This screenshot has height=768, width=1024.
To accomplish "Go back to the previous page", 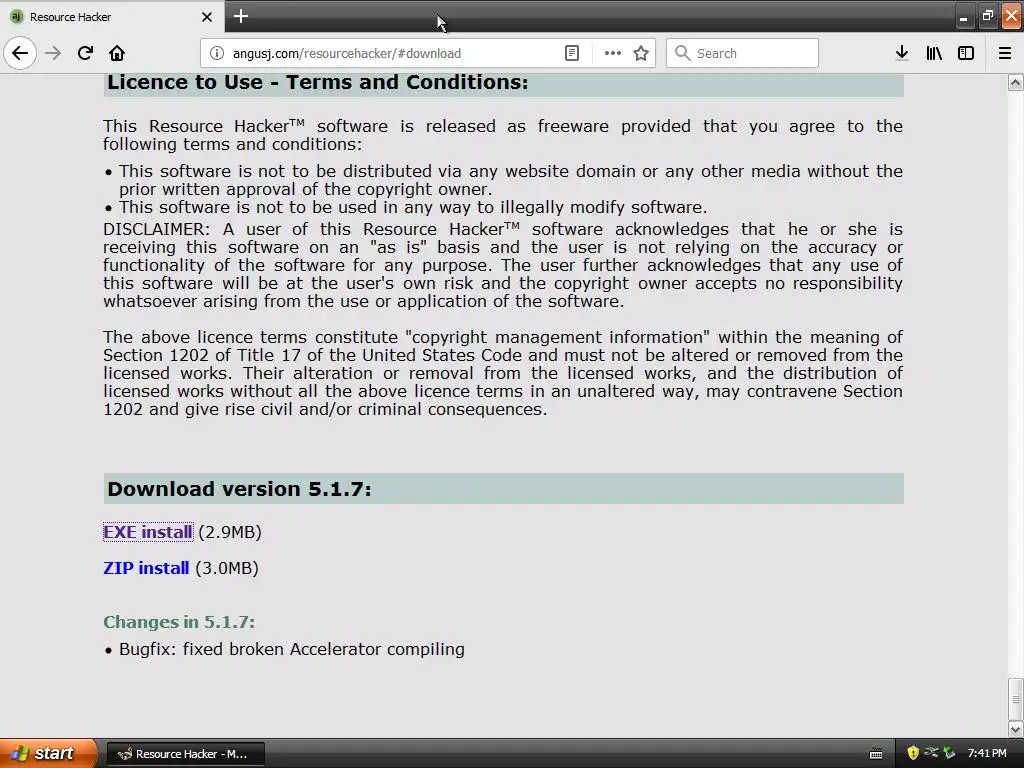I will 20,53.
